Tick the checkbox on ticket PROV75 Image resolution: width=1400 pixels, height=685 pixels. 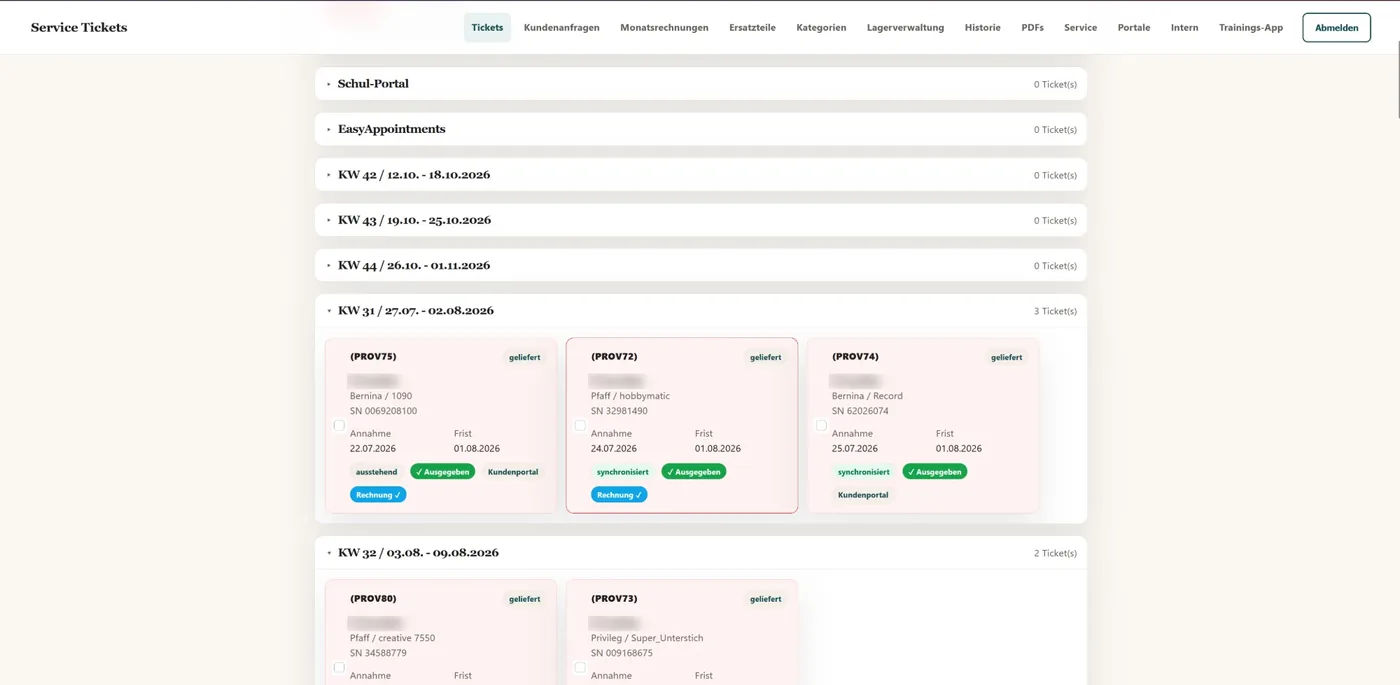tap(339, 425)
